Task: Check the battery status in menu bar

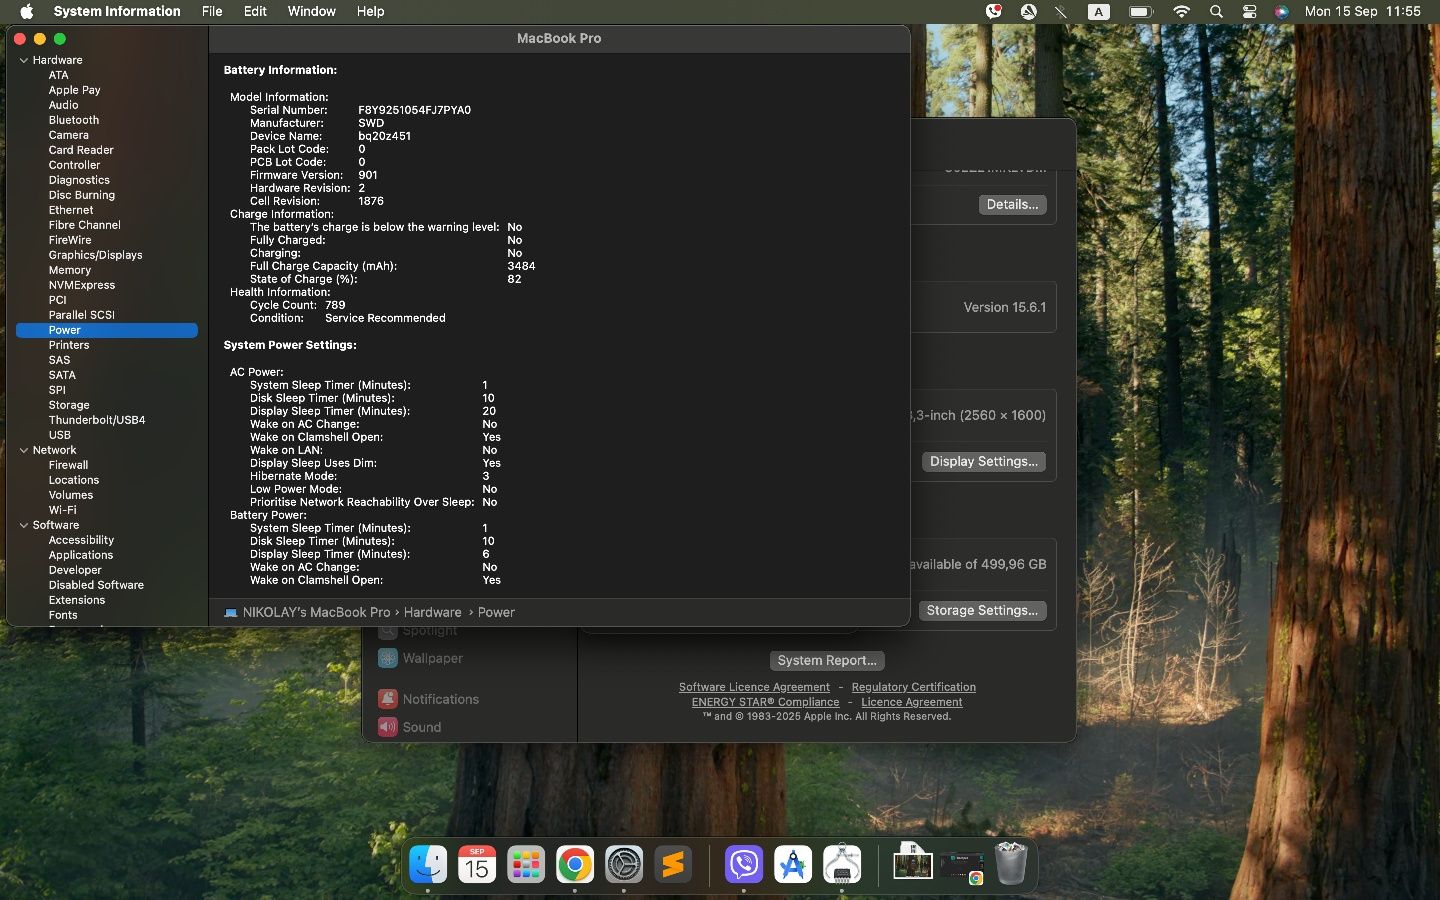Action: [1141, 11]
